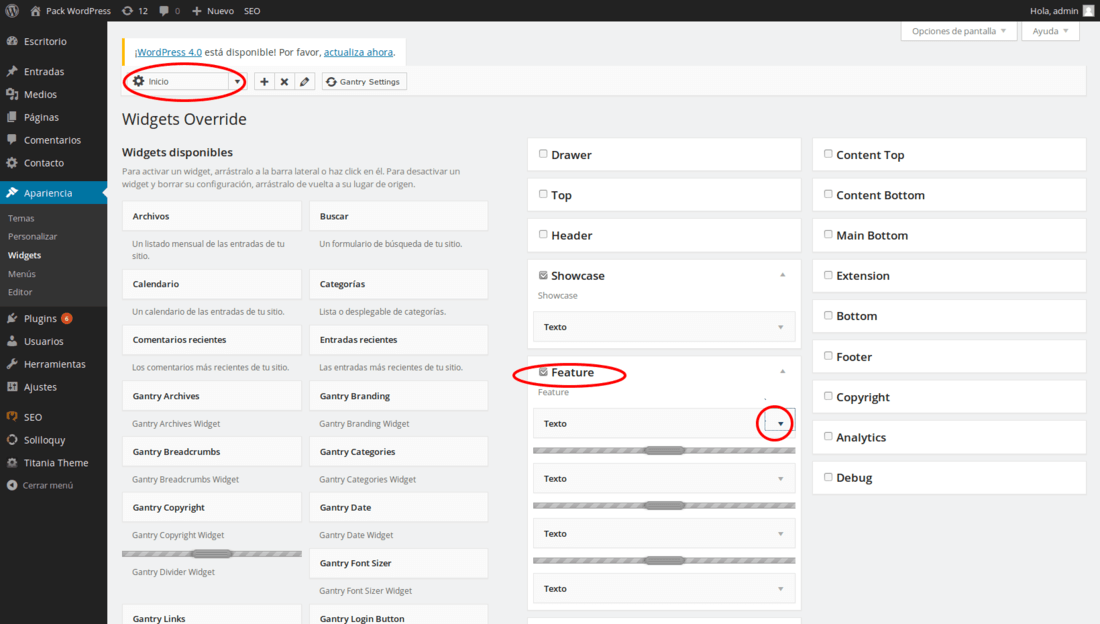This screenshot has height=624, width=1100.
Task: Click the Páginas pages icon
Action: [x=12, y=117]
